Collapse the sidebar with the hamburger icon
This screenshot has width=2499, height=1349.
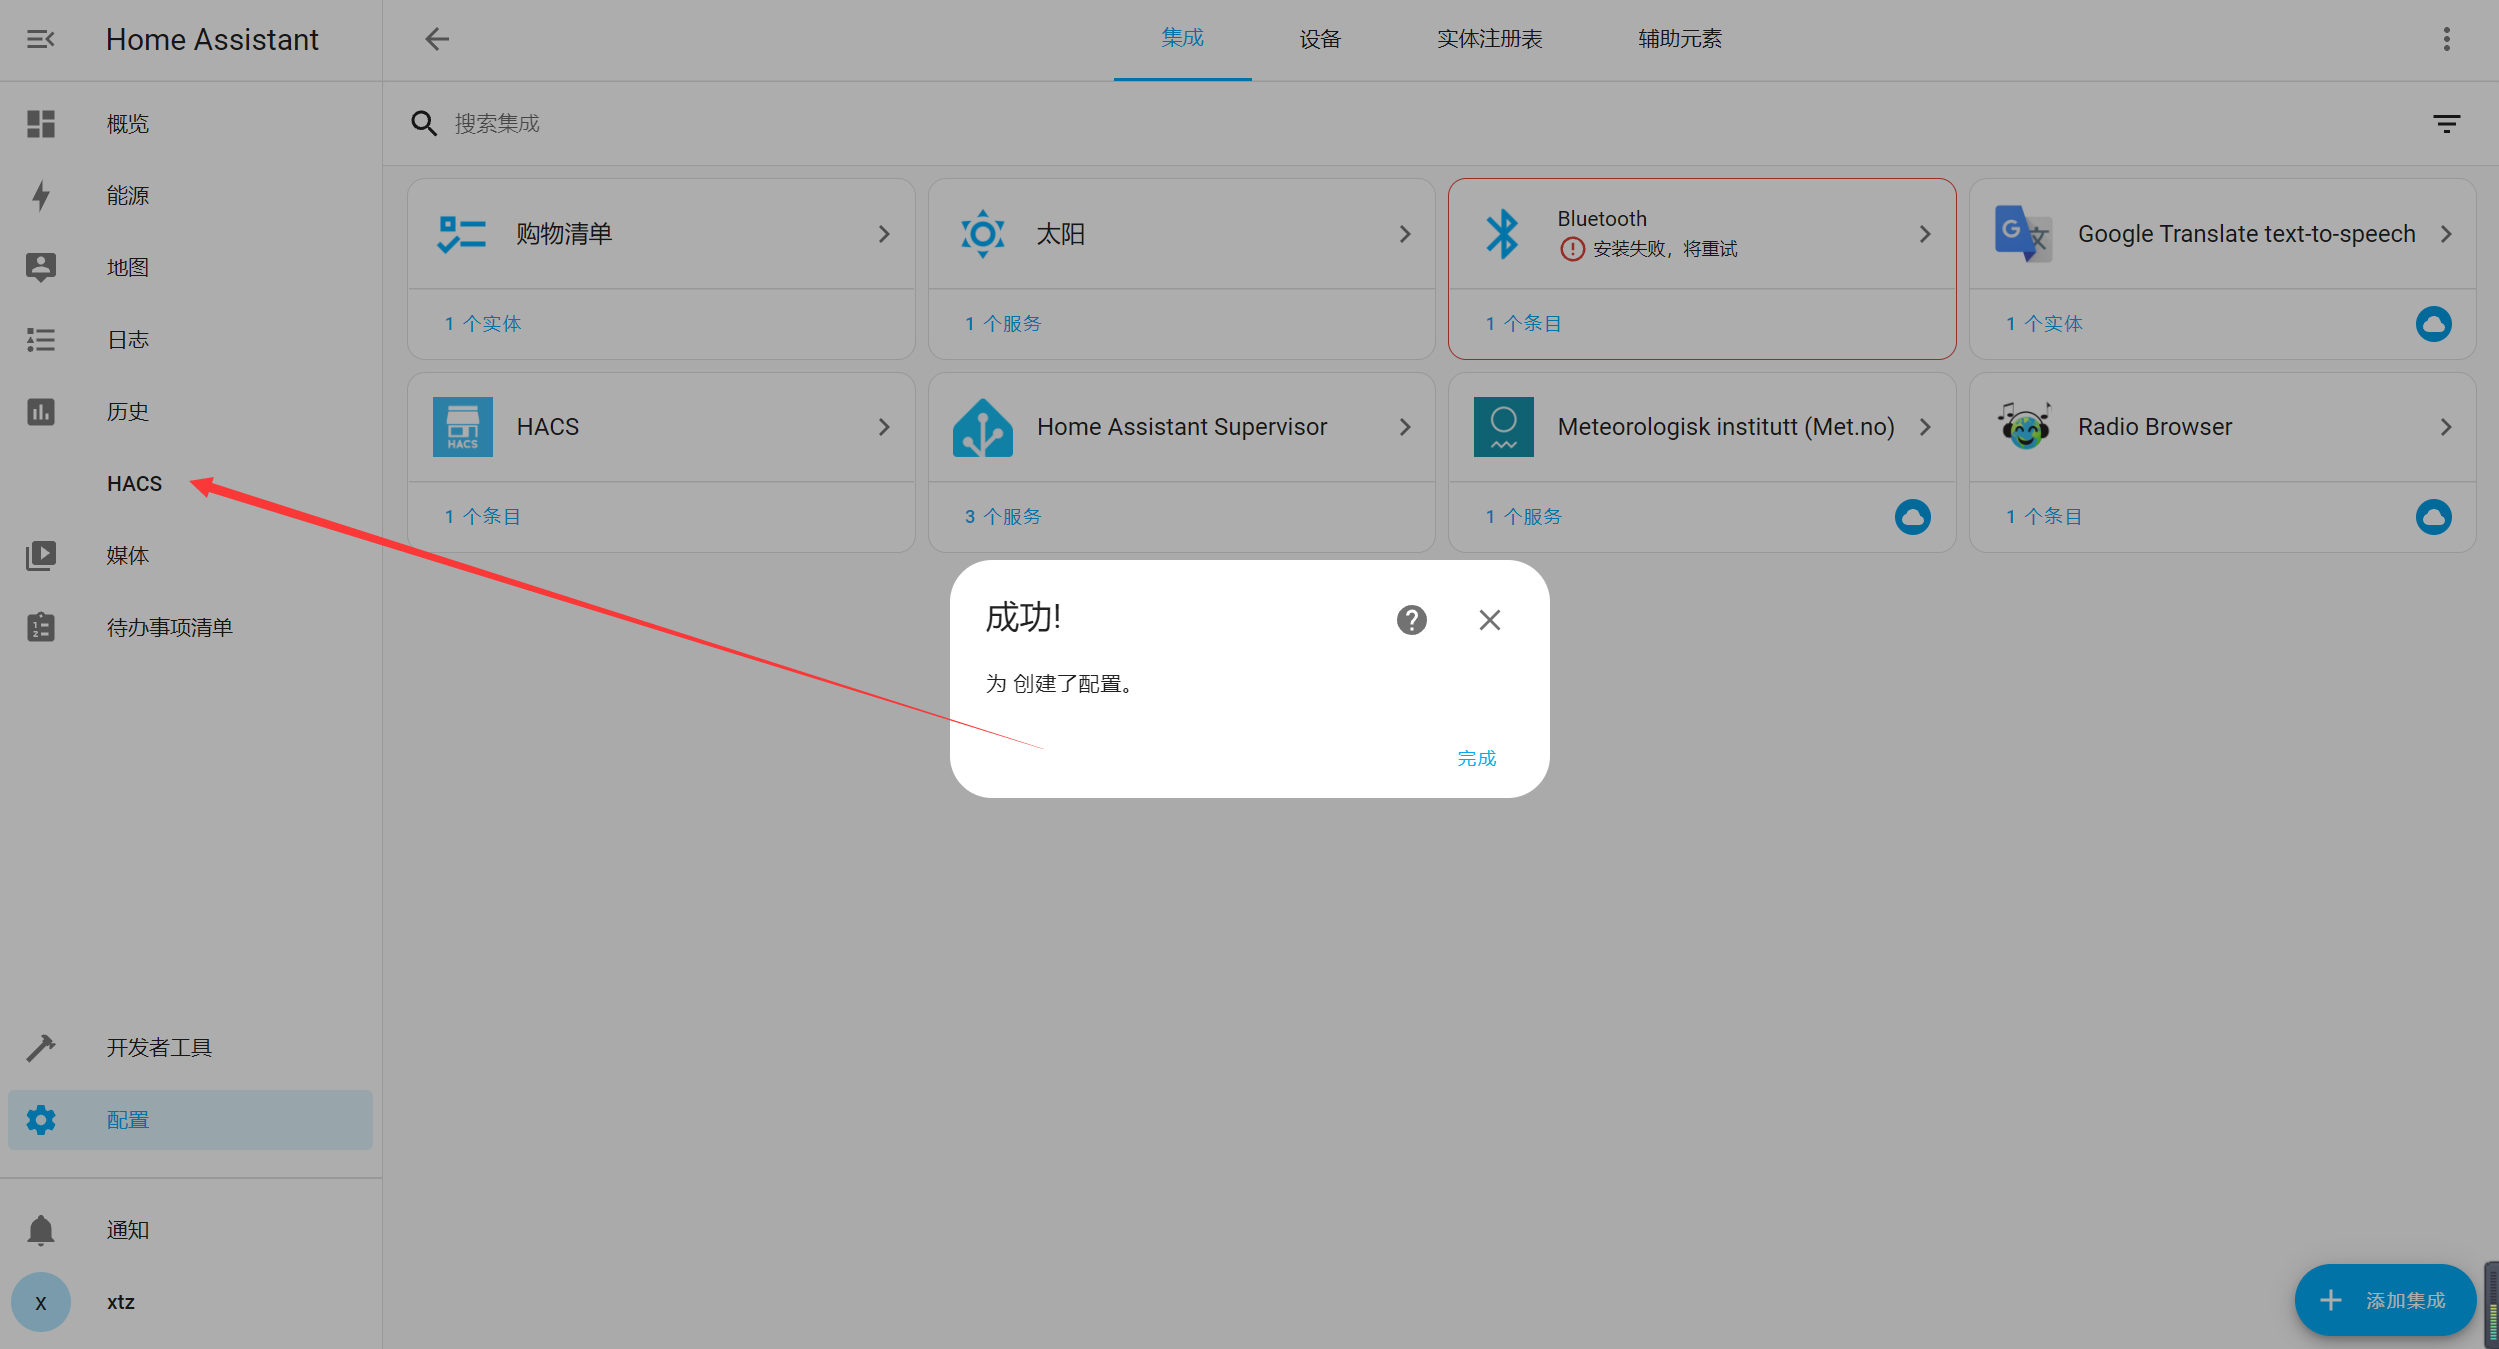tap(41, 39)
